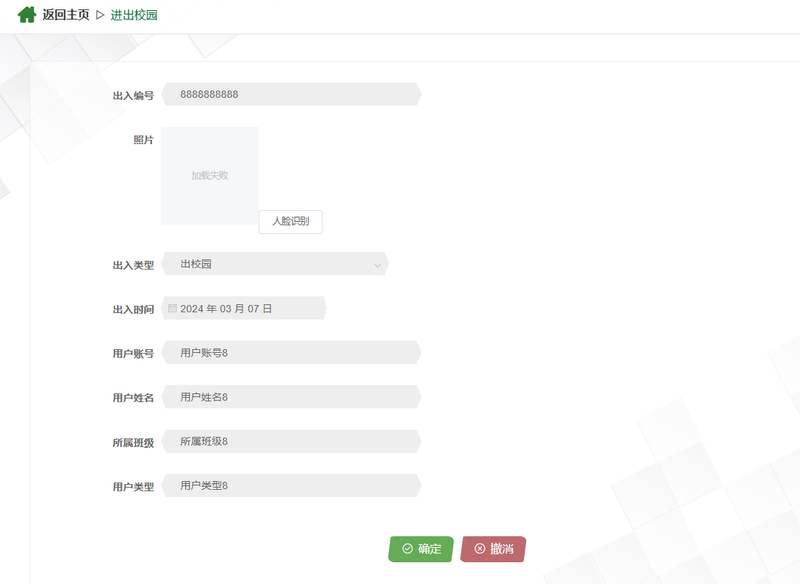Cancel the form with 撤消

pos(493,549)
